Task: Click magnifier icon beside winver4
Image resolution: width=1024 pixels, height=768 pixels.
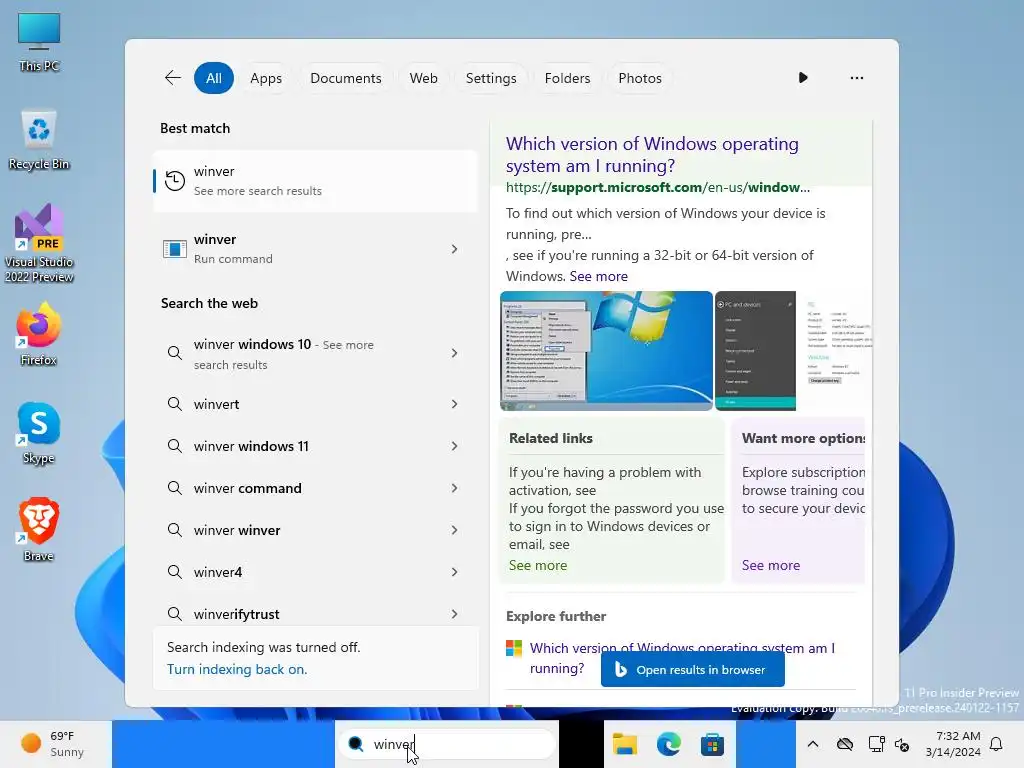Action: (x=174, y=571)
